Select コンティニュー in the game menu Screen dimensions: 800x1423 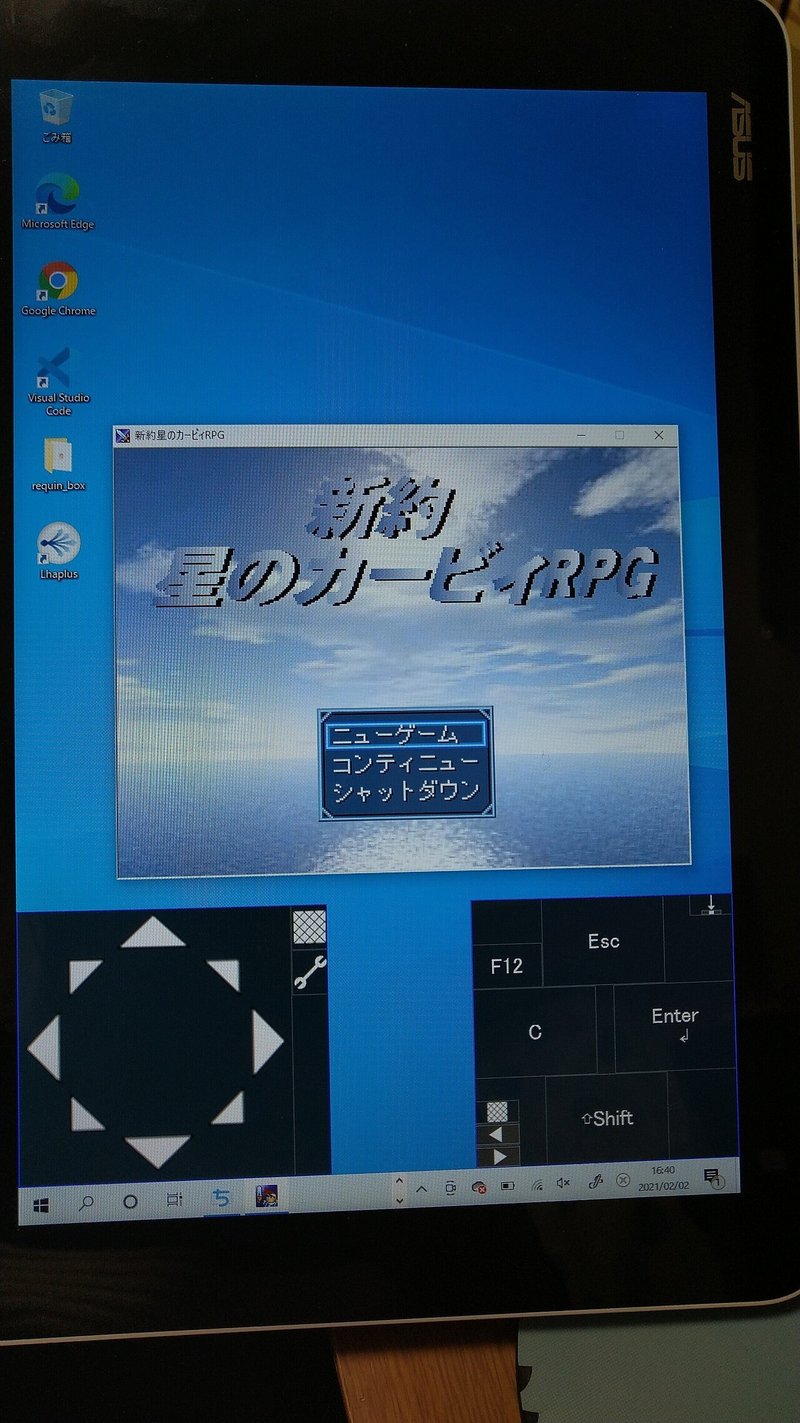[405, 763]
